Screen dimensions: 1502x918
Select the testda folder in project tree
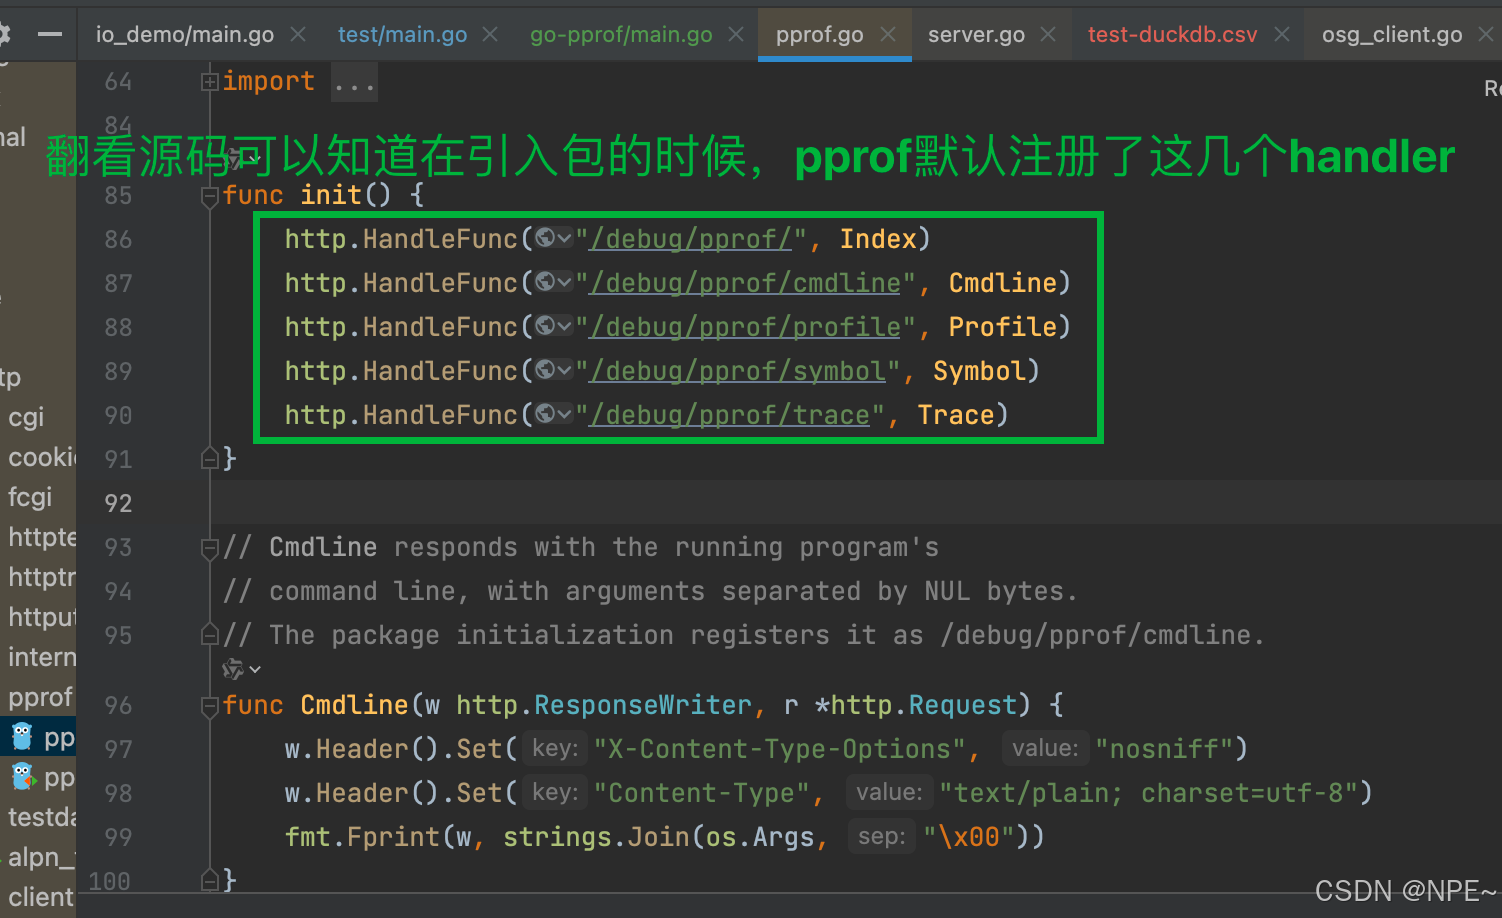(42, 817)
